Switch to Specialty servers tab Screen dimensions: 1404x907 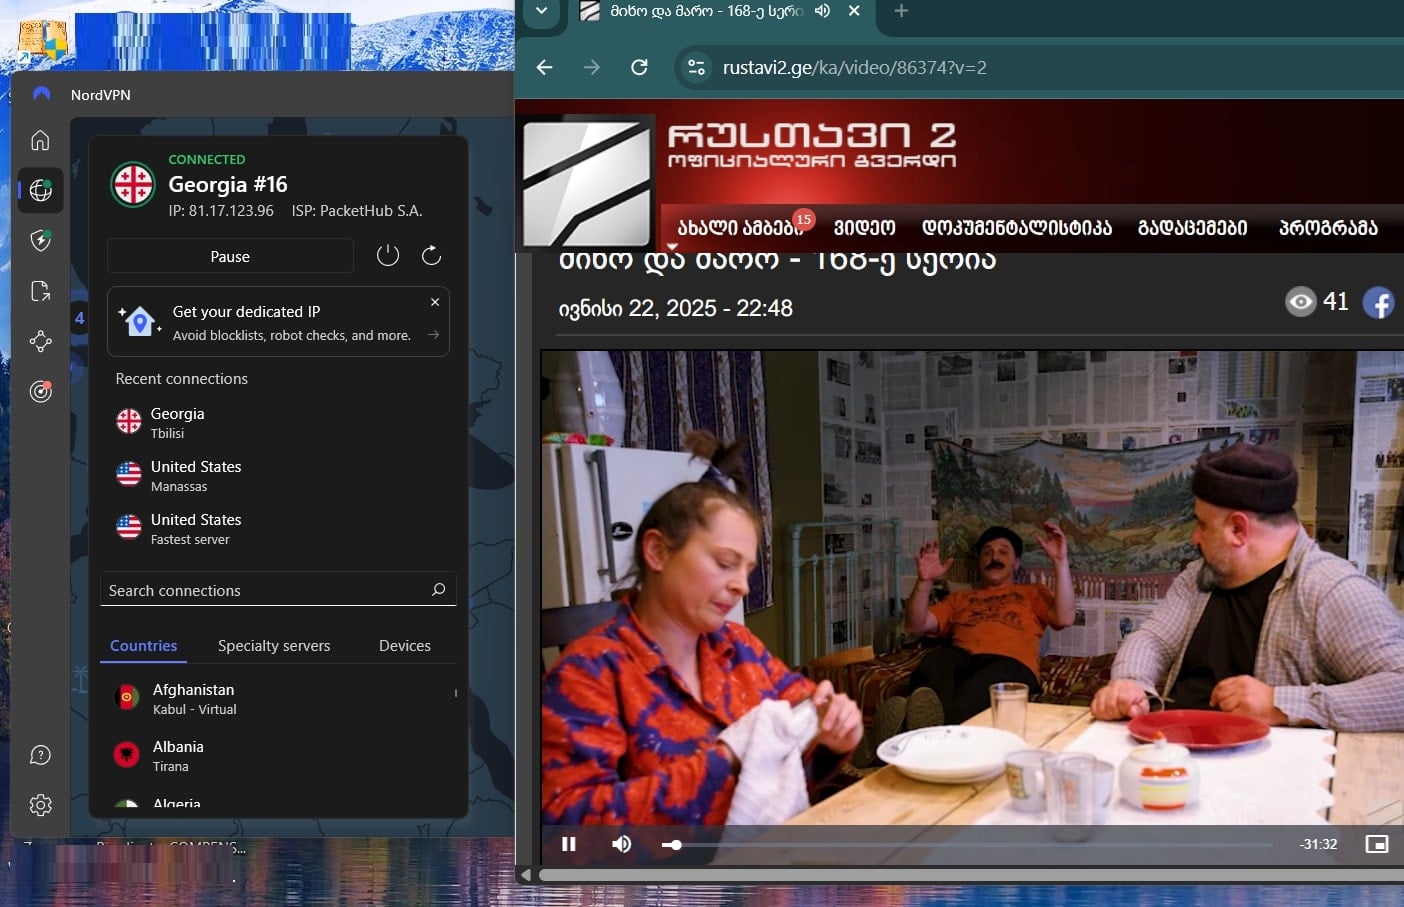(x=274, y=646)
